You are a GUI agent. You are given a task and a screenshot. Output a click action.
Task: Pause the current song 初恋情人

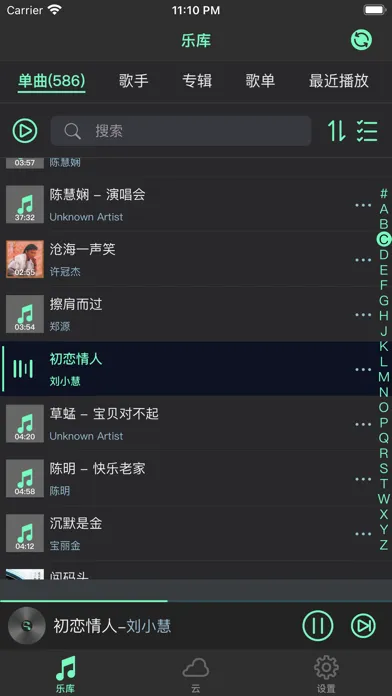click(x=317, y=626)
